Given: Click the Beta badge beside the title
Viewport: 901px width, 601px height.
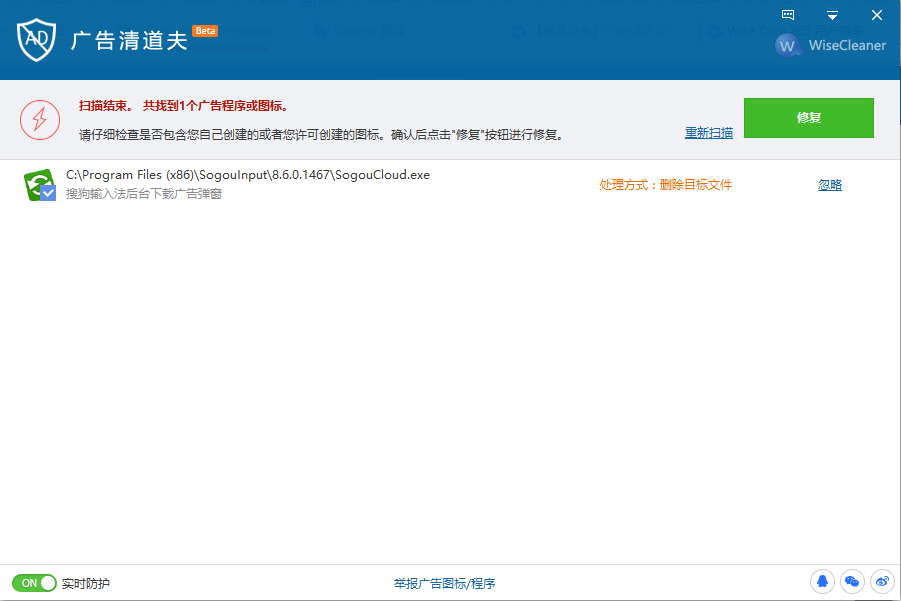Looking at the screenshot, I should pyautogui.click(x=205, y=31).
